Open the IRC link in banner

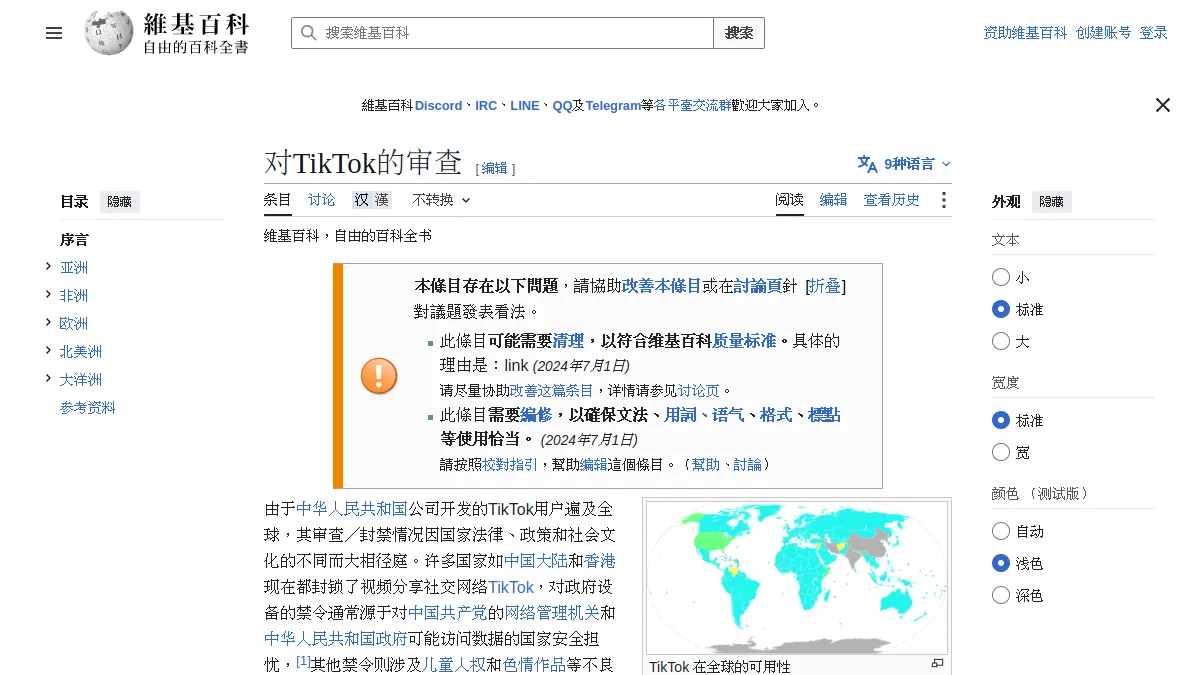pyautogui.click(x=486, y=105)
